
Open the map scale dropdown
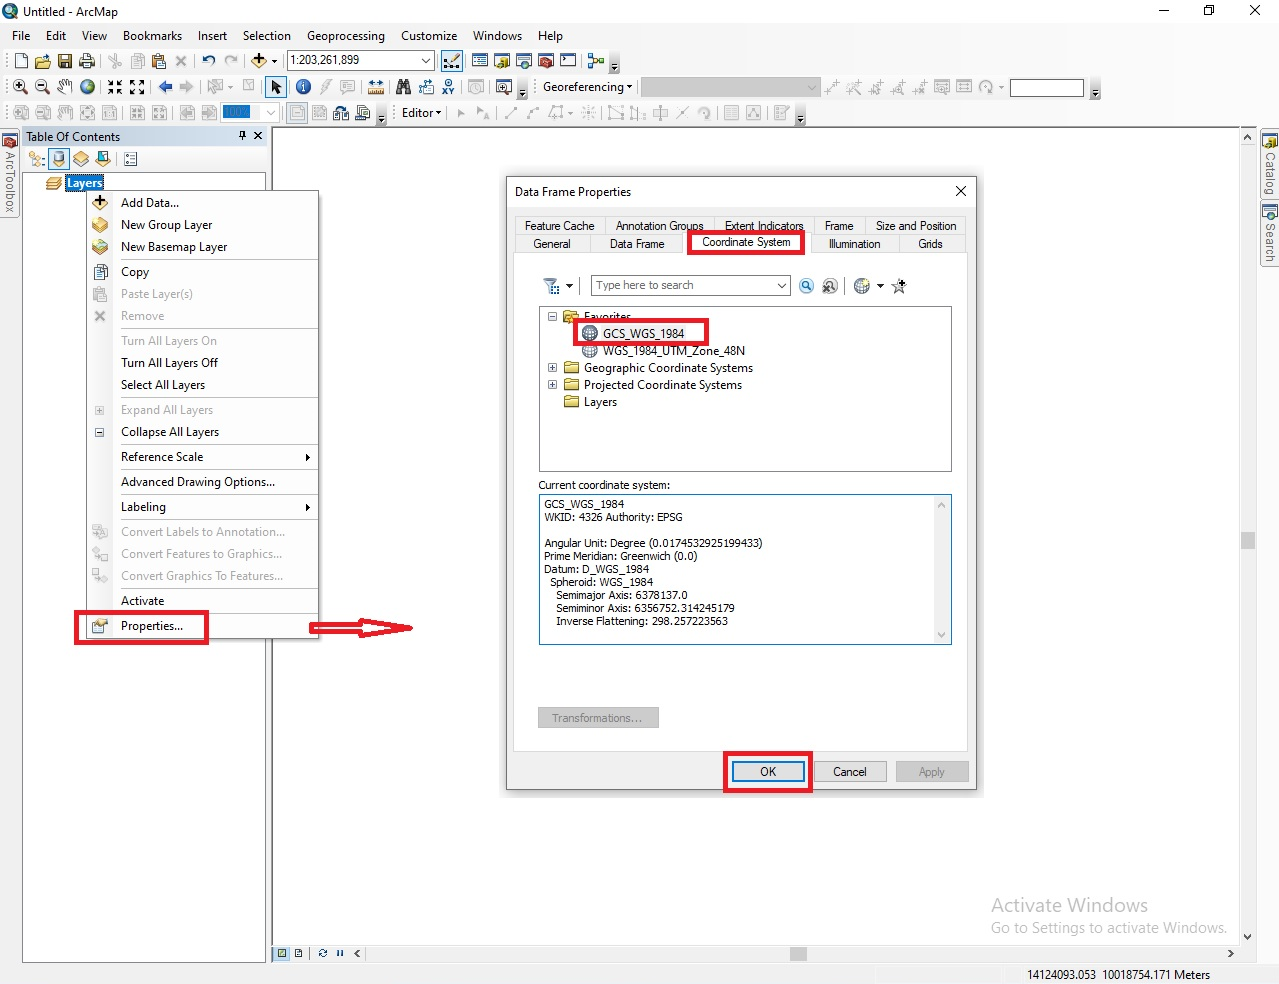(x=427, y=61)
